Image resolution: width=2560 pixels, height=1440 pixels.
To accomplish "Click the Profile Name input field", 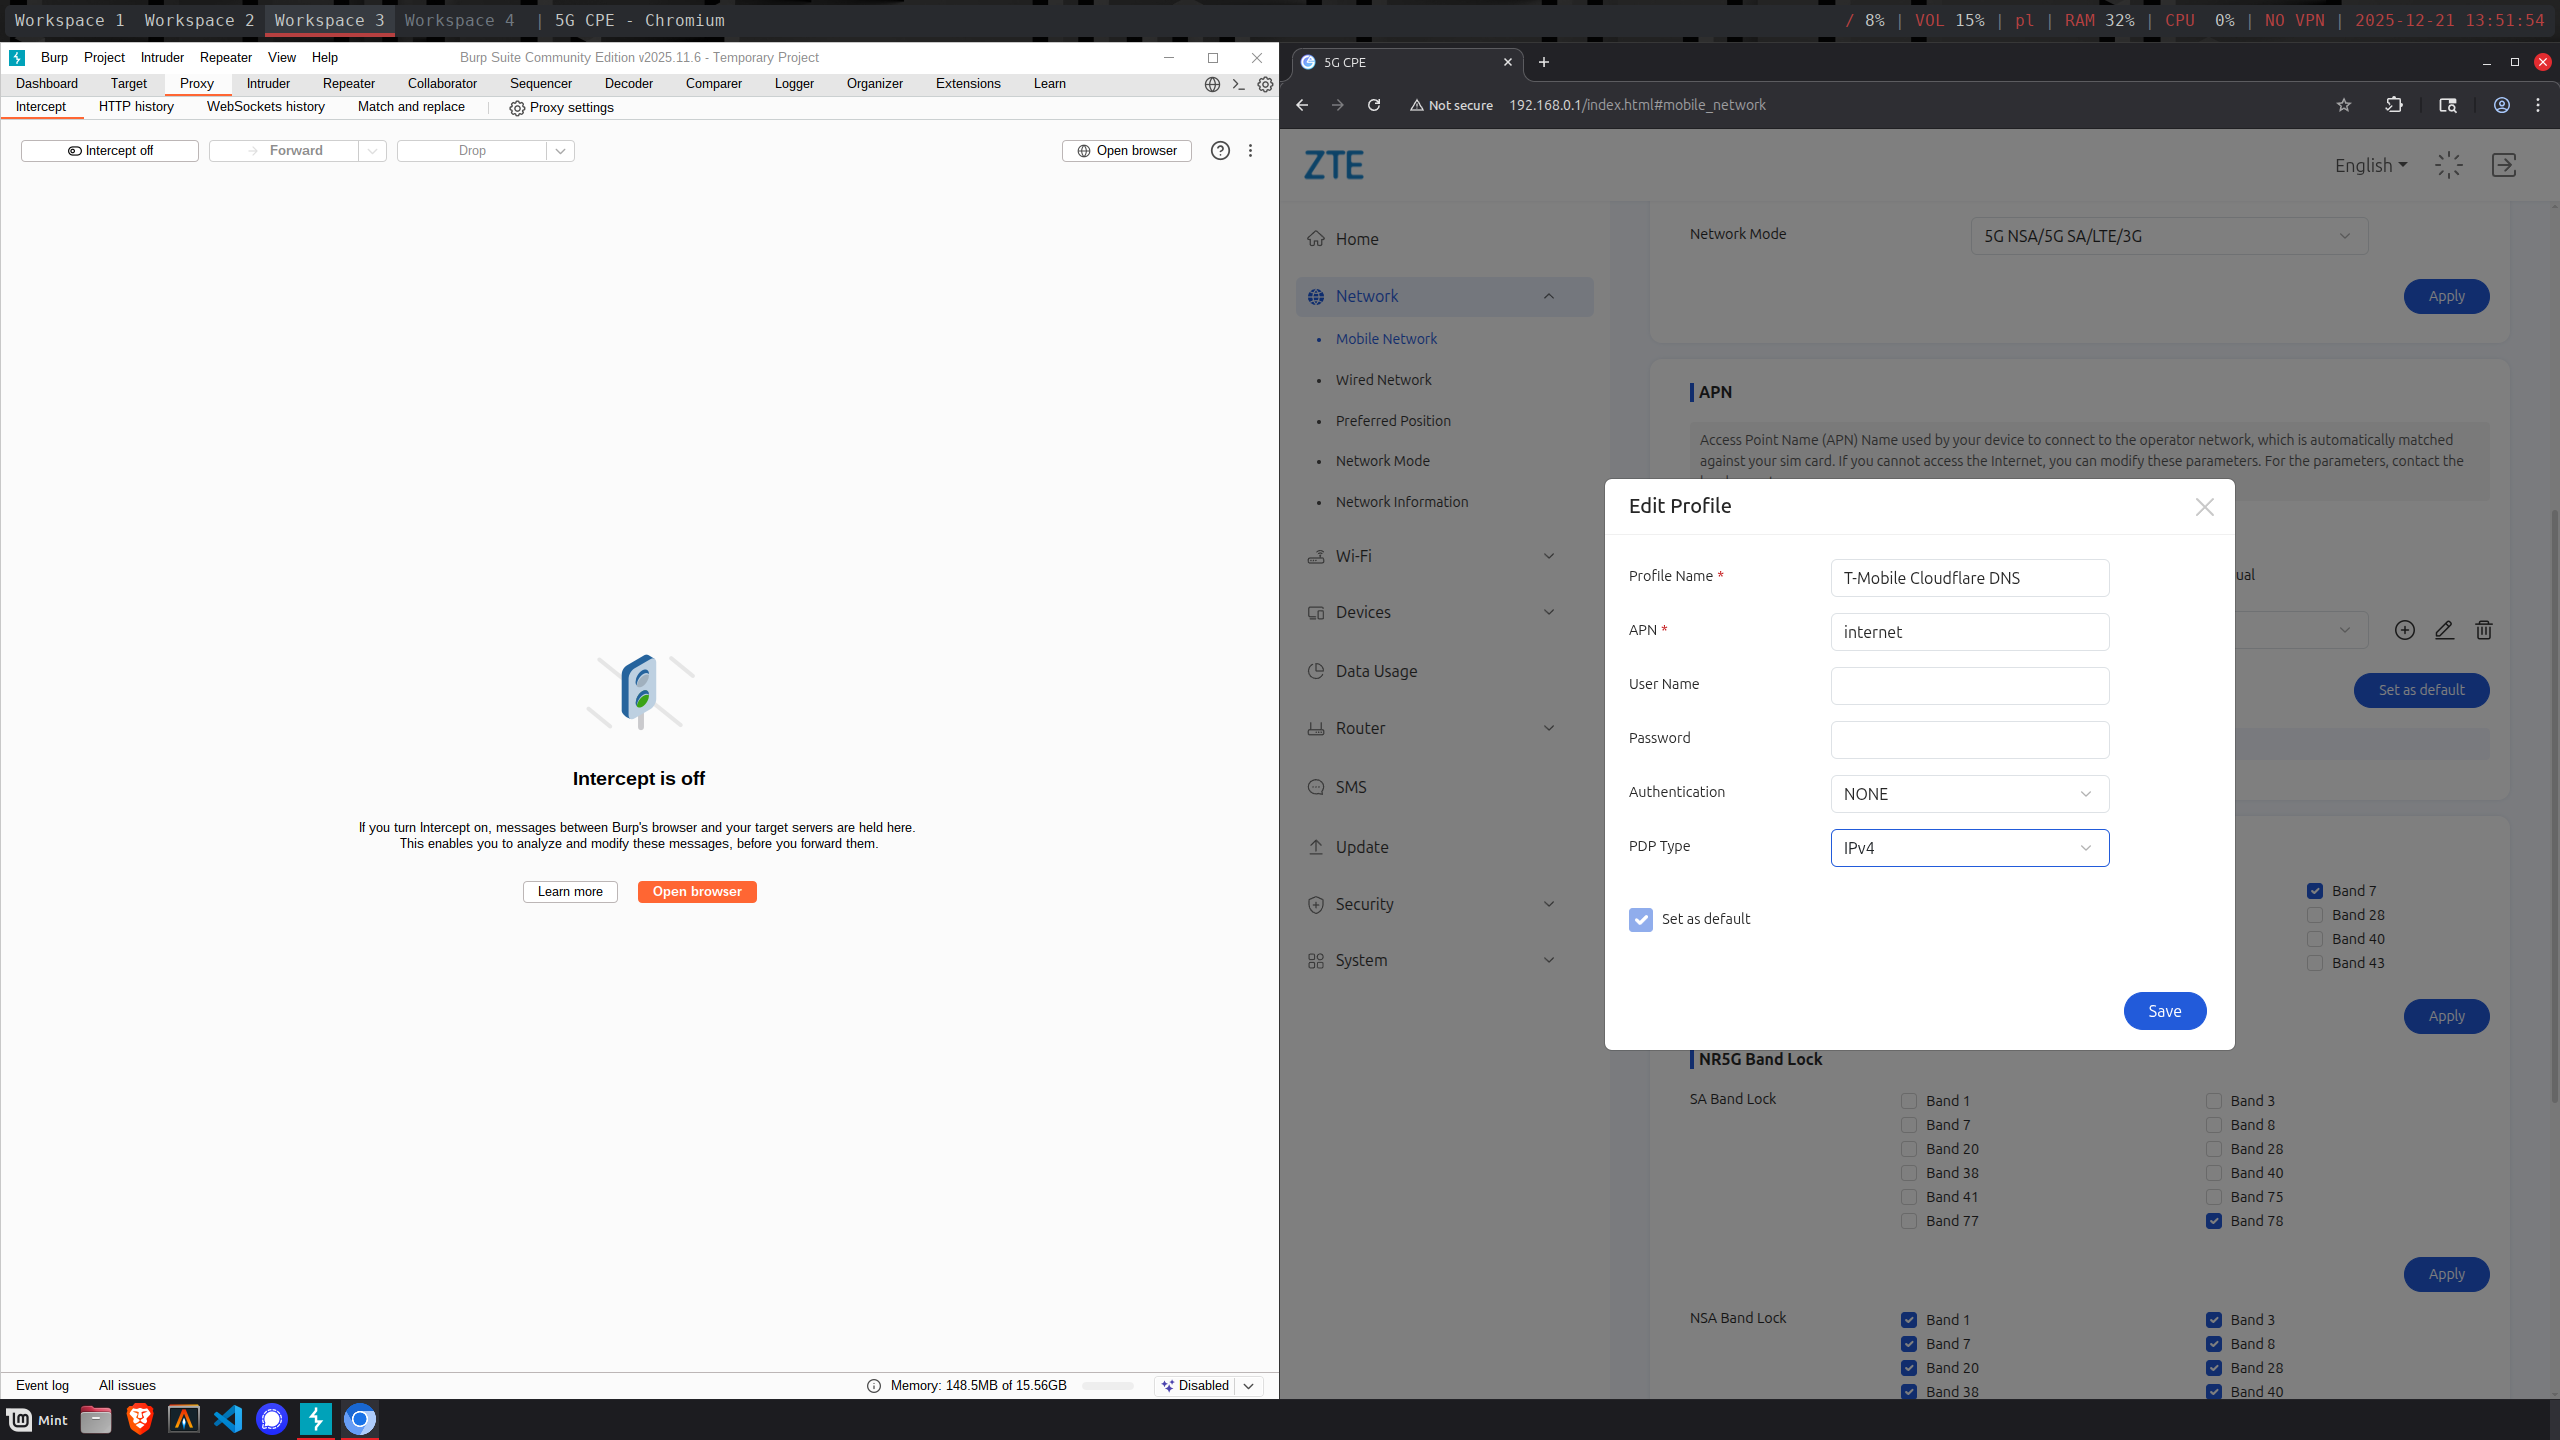I will click(1969, 578).
